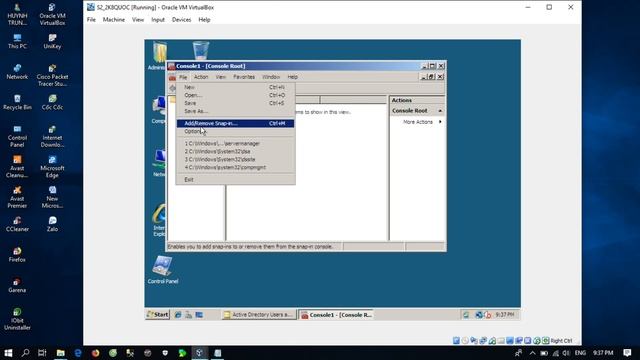640x360 pixels.
Task: Select the Zalo desktop icon
Action: point(52,224)
